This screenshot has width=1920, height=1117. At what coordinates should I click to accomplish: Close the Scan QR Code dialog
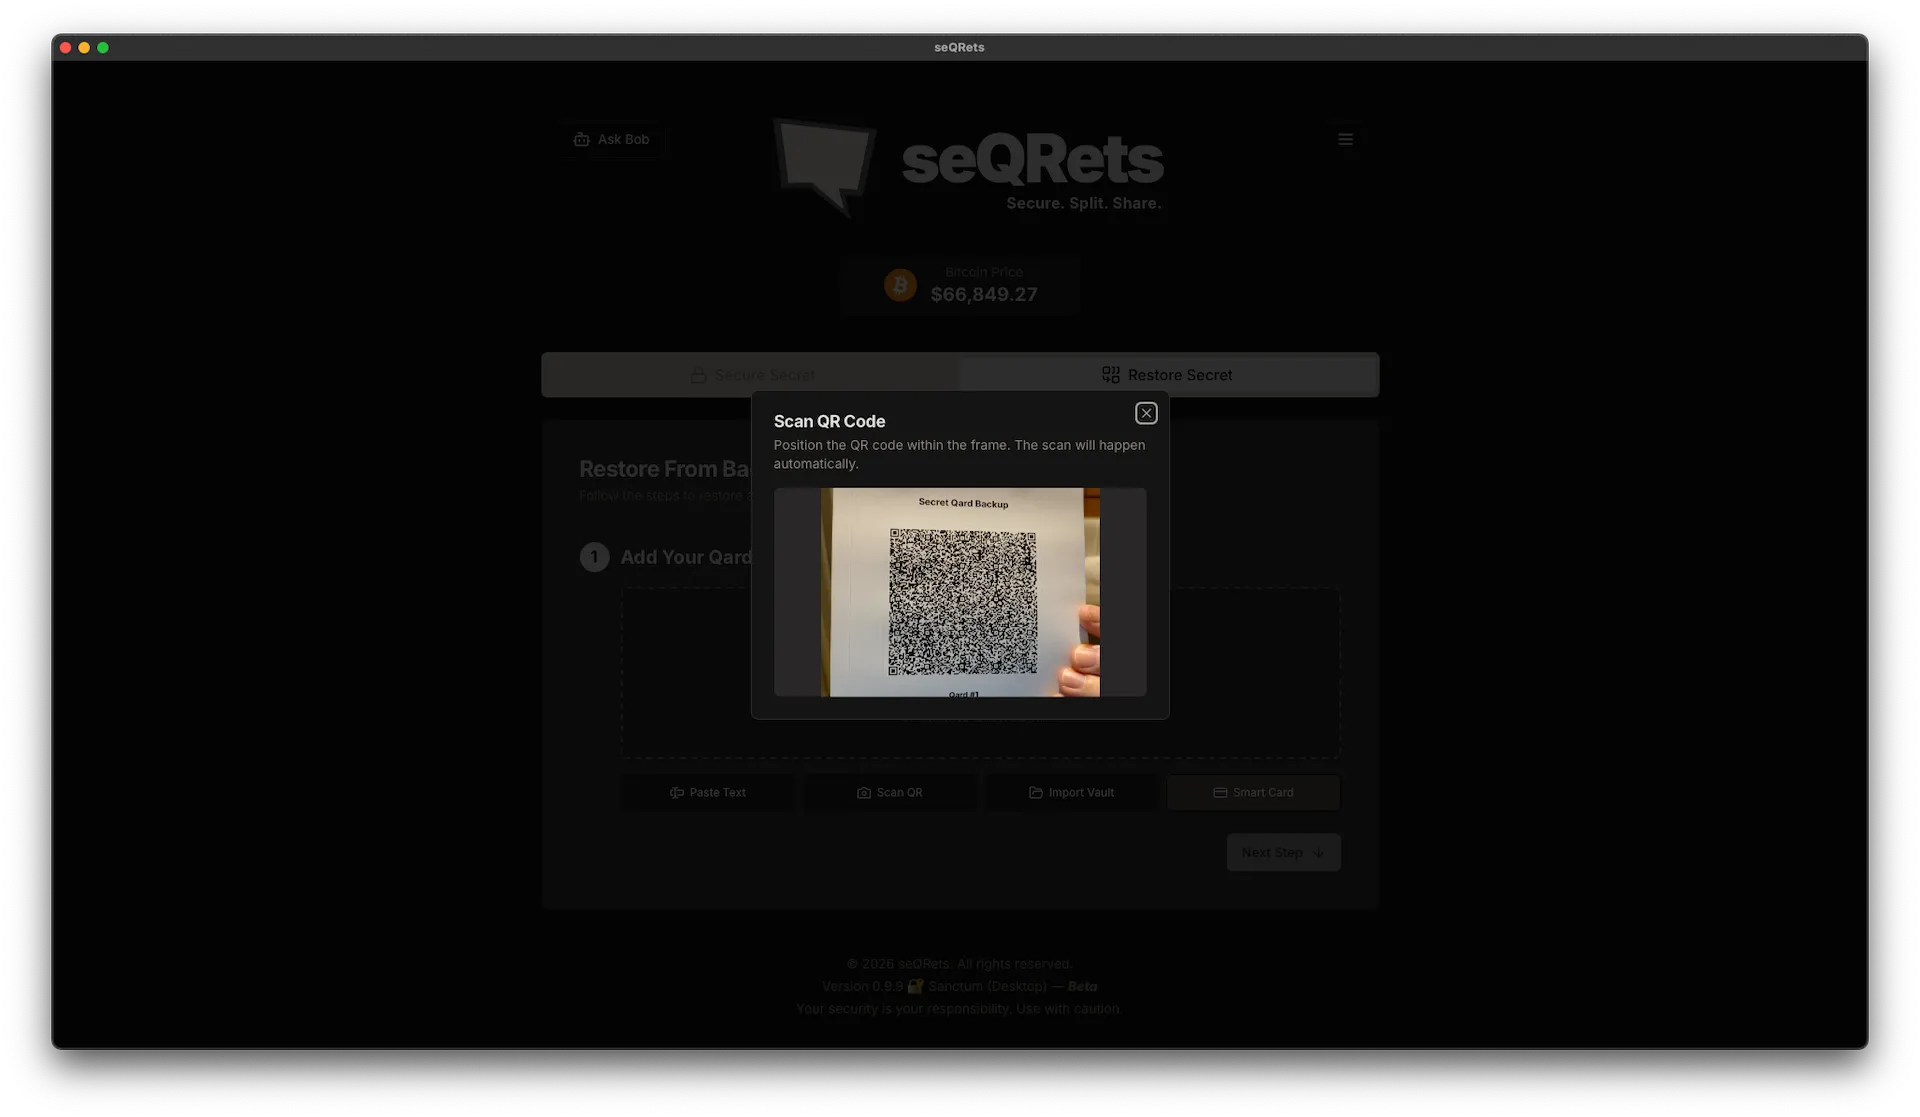click(1146, 413)
